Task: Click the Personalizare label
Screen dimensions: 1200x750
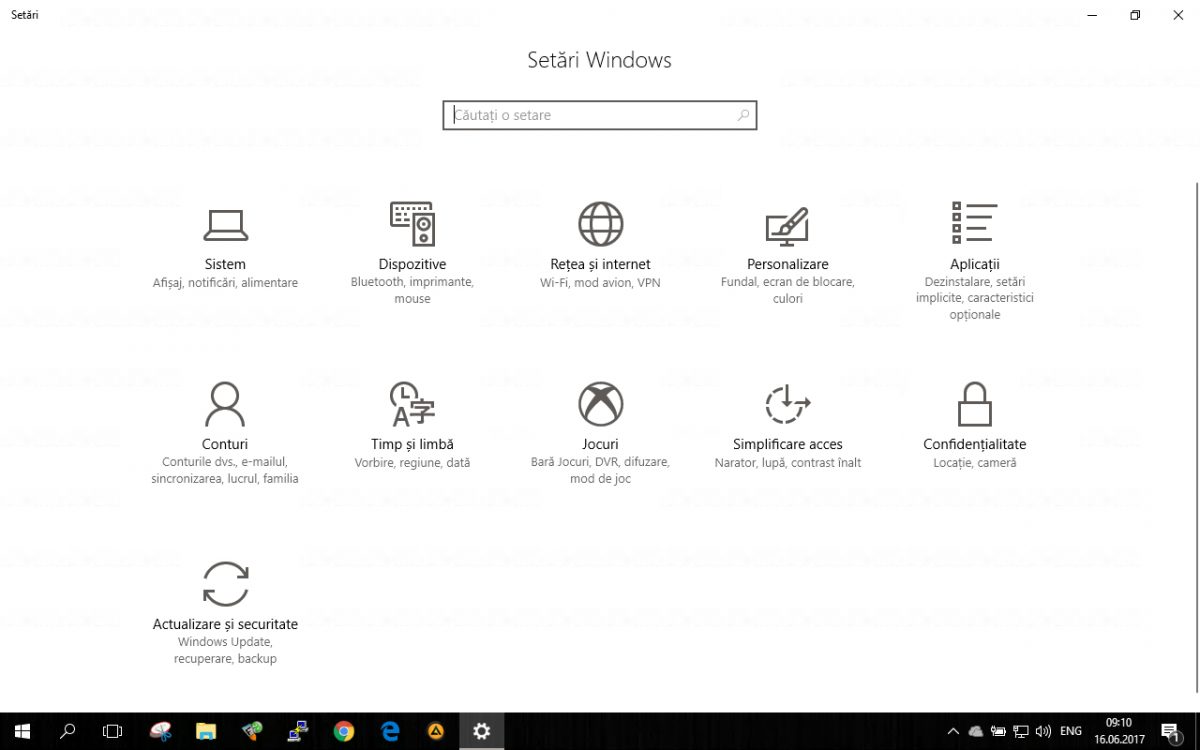Action: pos(787,264)
